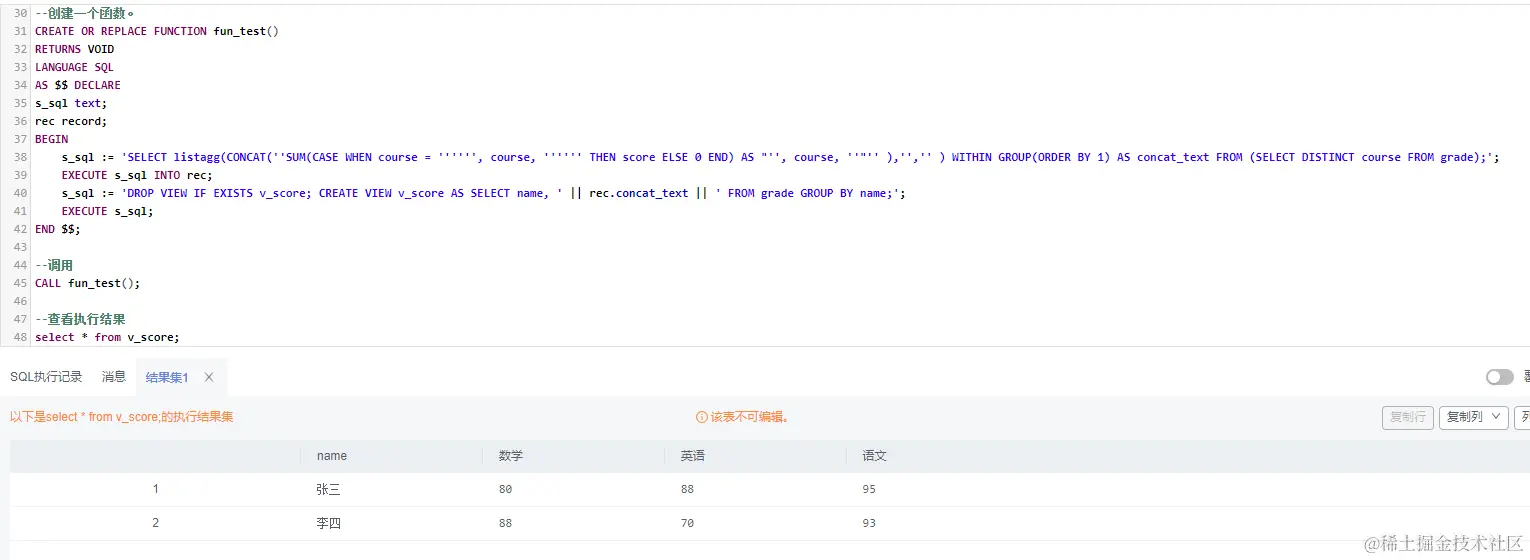Viewport: 1530px width, 560px height.
Task: Click the select * from v_score line
Action: click(107, 337)
